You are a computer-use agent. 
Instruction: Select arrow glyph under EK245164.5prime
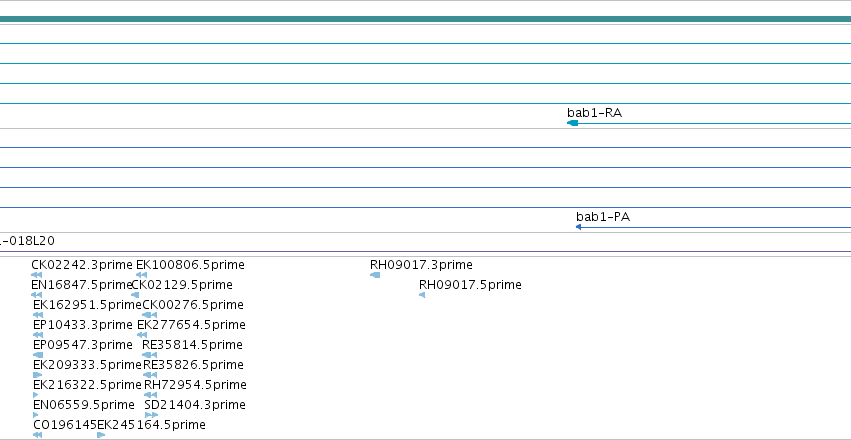click(101, 435)
